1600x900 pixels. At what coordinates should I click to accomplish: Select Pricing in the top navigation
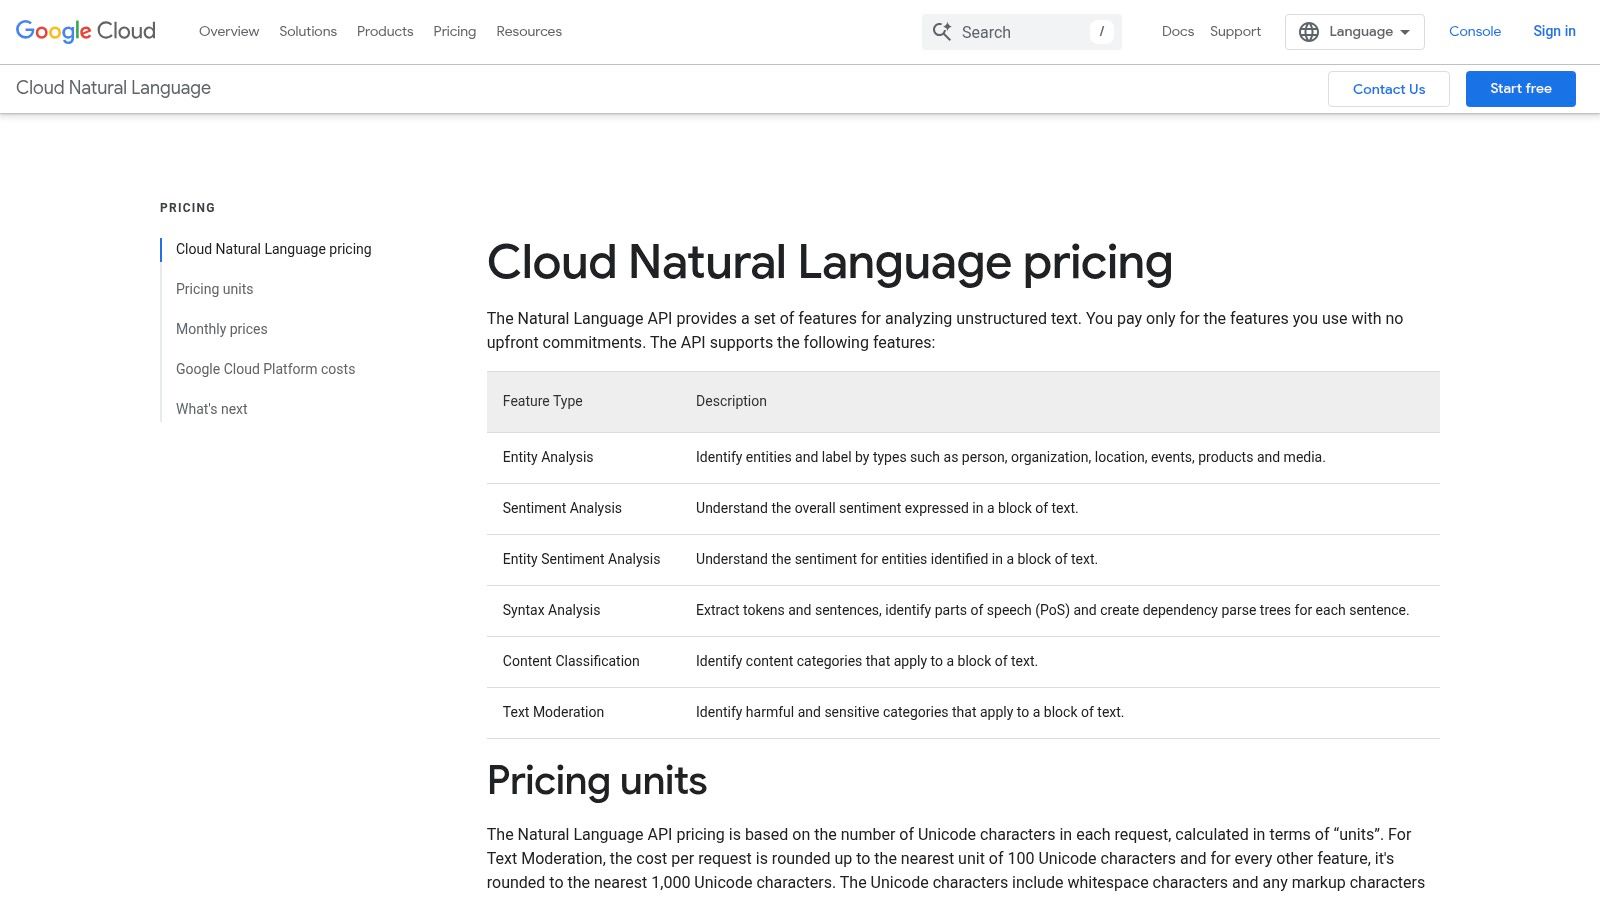454,31
